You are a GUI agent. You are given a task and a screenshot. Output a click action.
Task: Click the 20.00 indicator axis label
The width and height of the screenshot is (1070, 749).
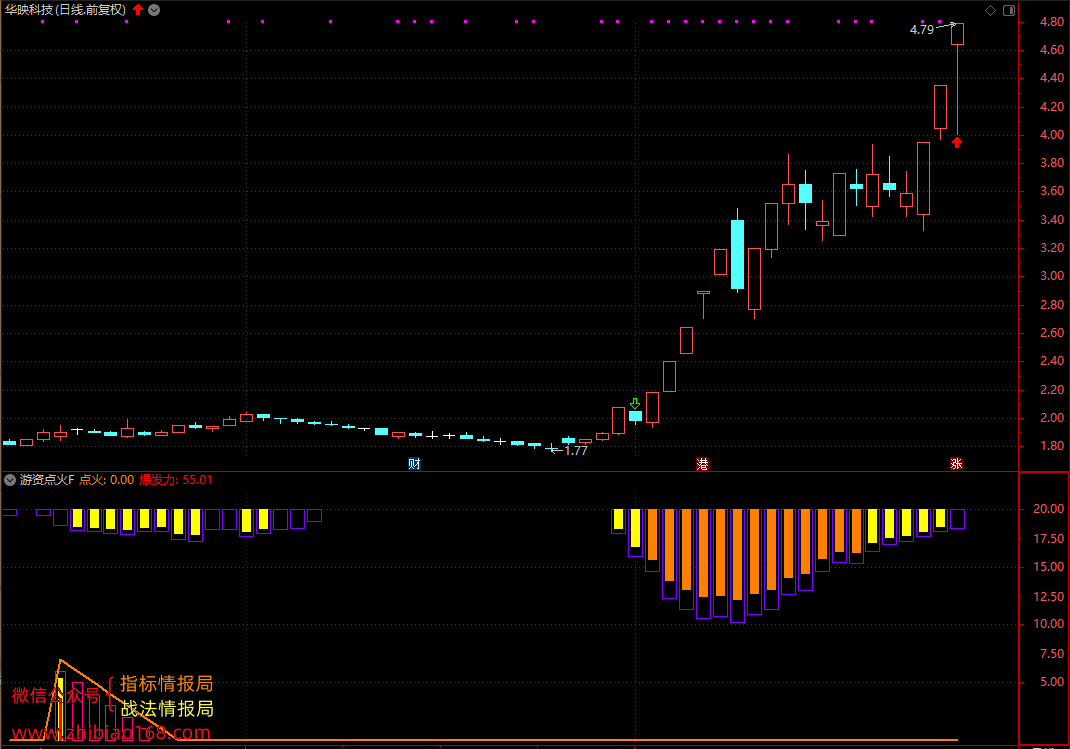point(1048,509)
